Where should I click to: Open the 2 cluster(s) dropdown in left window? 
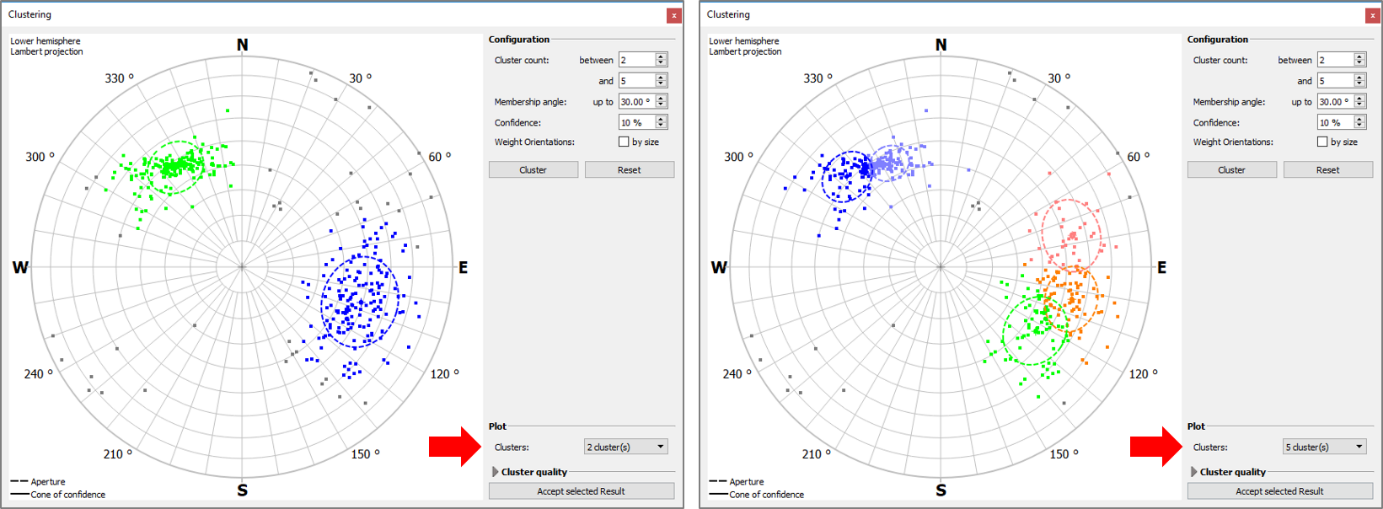[x=626, y=447]
